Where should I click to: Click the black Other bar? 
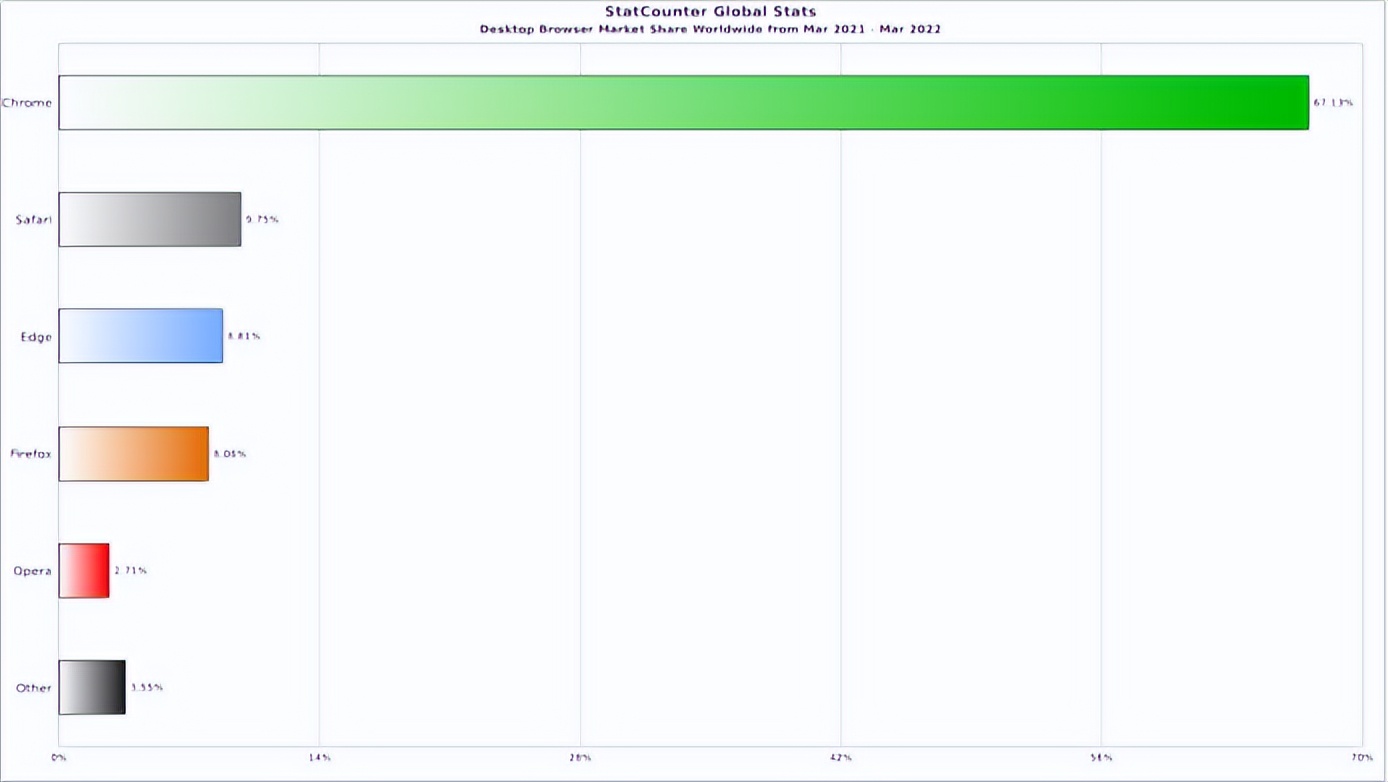tap(92, 688)
